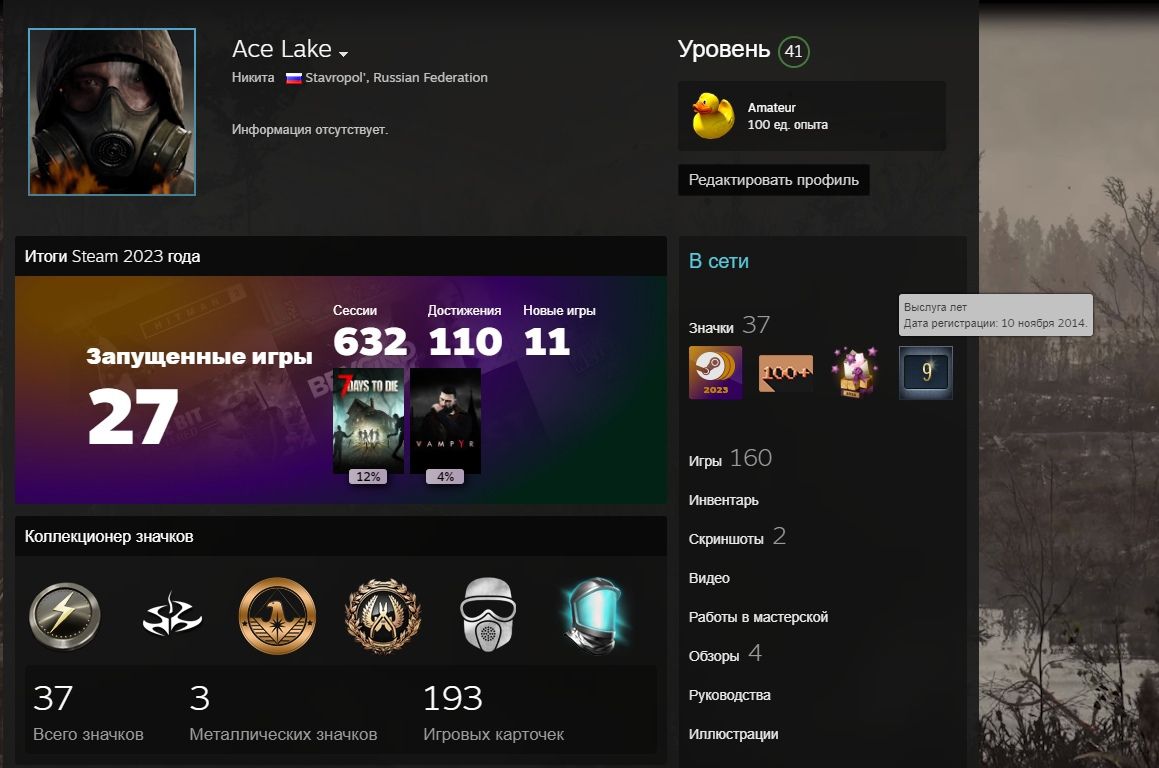Viewport: 1159px width, 768px height.
Task: Expand the Ace Lake name dropdown arrow
Action: pyautogui.click(x=343, y=54)
